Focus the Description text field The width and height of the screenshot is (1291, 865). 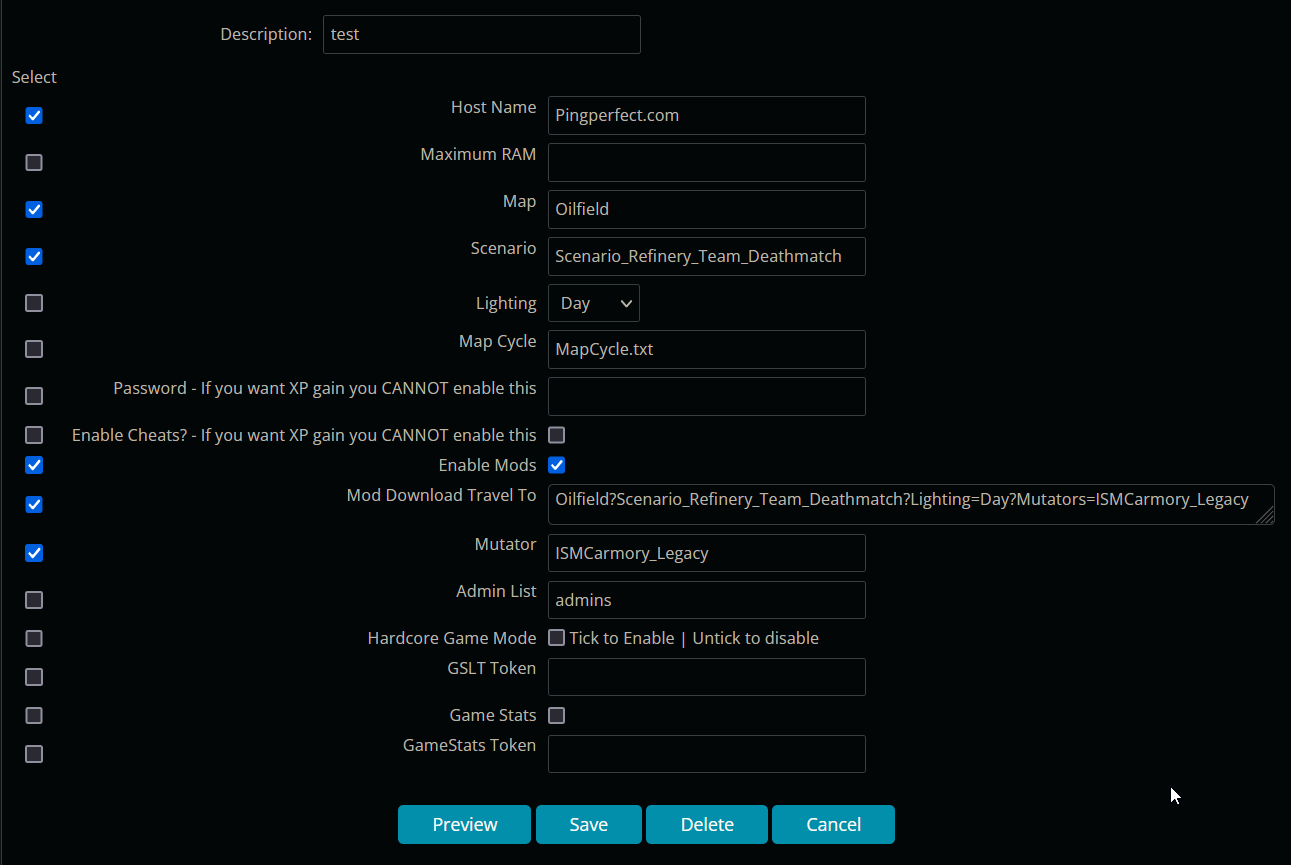481,34
